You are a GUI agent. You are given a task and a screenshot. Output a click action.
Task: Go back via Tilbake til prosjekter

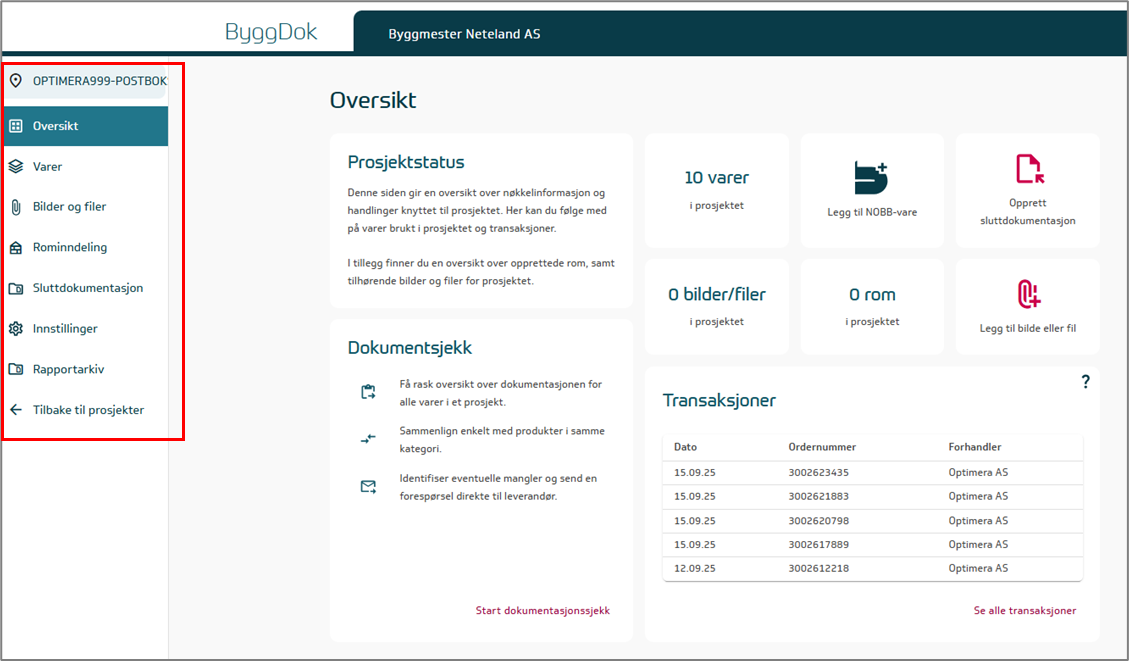88,410
